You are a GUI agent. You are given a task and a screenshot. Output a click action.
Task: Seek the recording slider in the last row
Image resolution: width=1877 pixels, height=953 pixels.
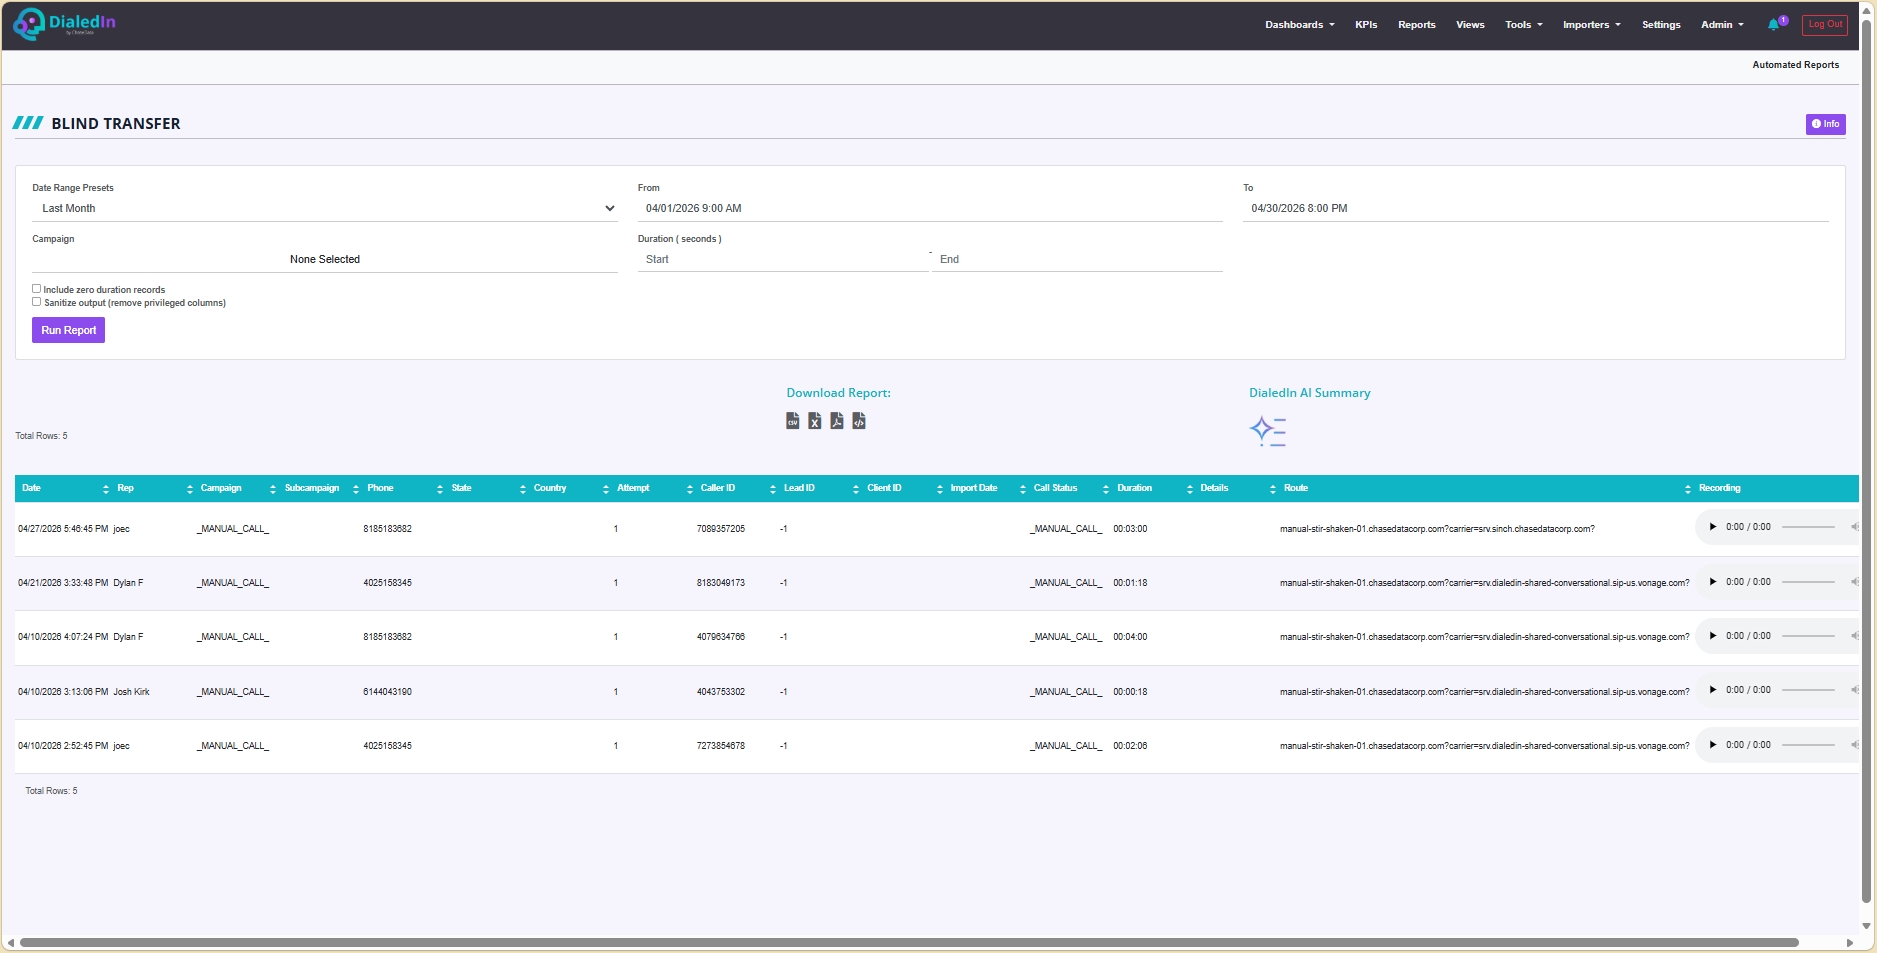1808,745
